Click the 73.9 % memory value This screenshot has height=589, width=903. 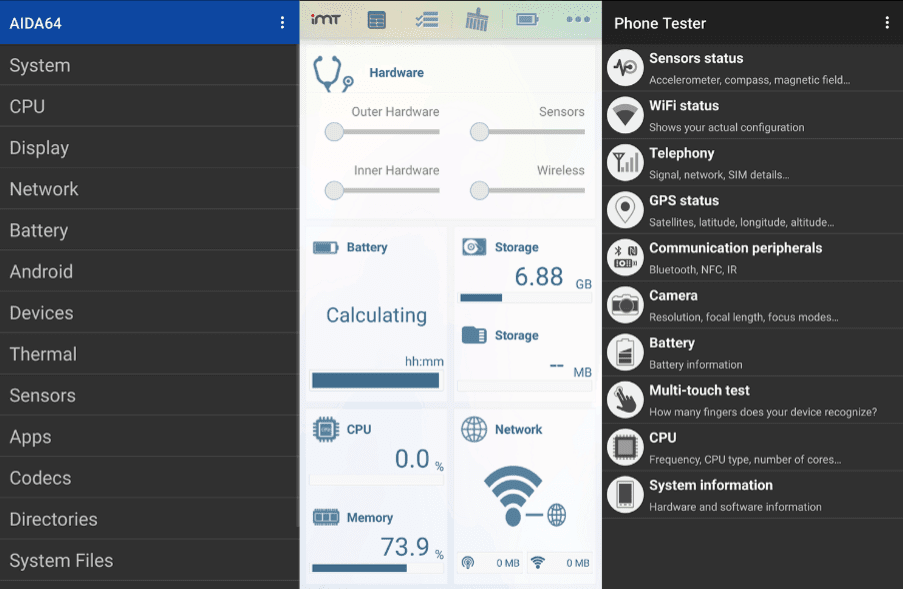tap(412, 547)
